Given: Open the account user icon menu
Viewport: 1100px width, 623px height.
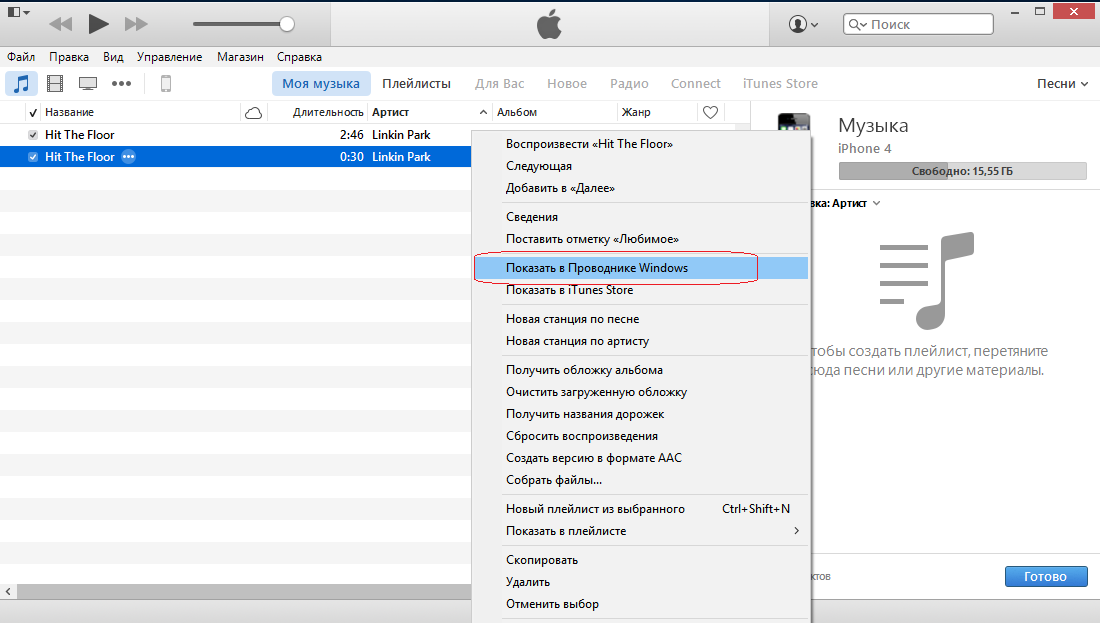Looking at the screenshot, I should pos(803,24).
